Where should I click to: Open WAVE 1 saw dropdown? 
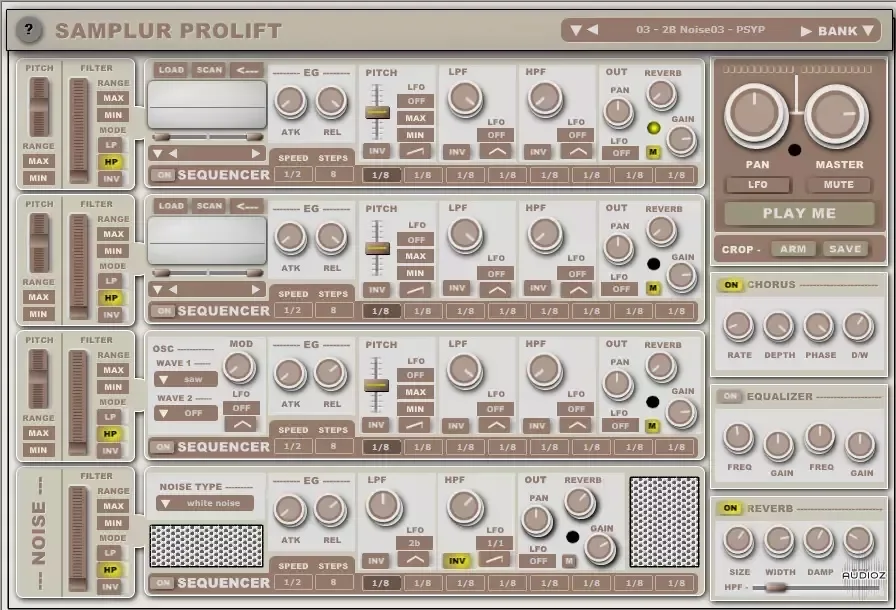tap(186, 379)
